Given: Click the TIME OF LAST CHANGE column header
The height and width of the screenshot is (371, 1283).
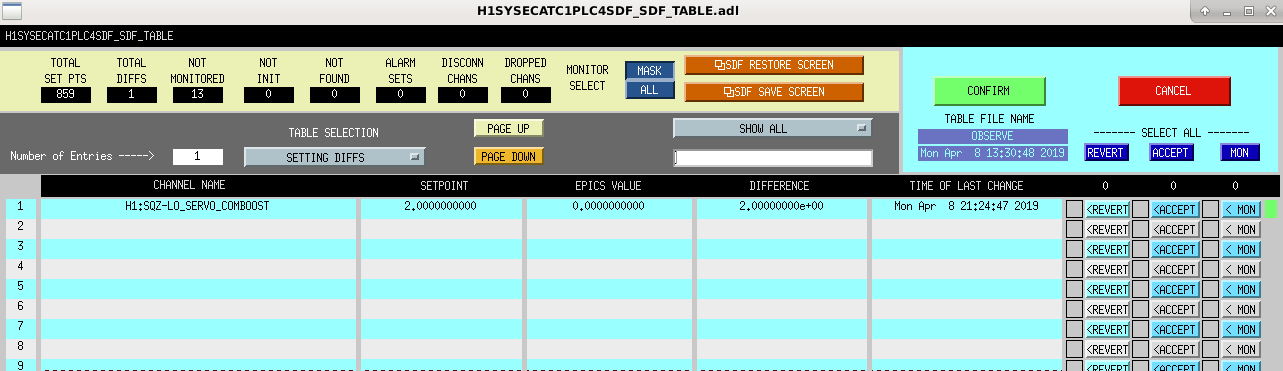Looking at the screenshot, I should pos(966,186).
